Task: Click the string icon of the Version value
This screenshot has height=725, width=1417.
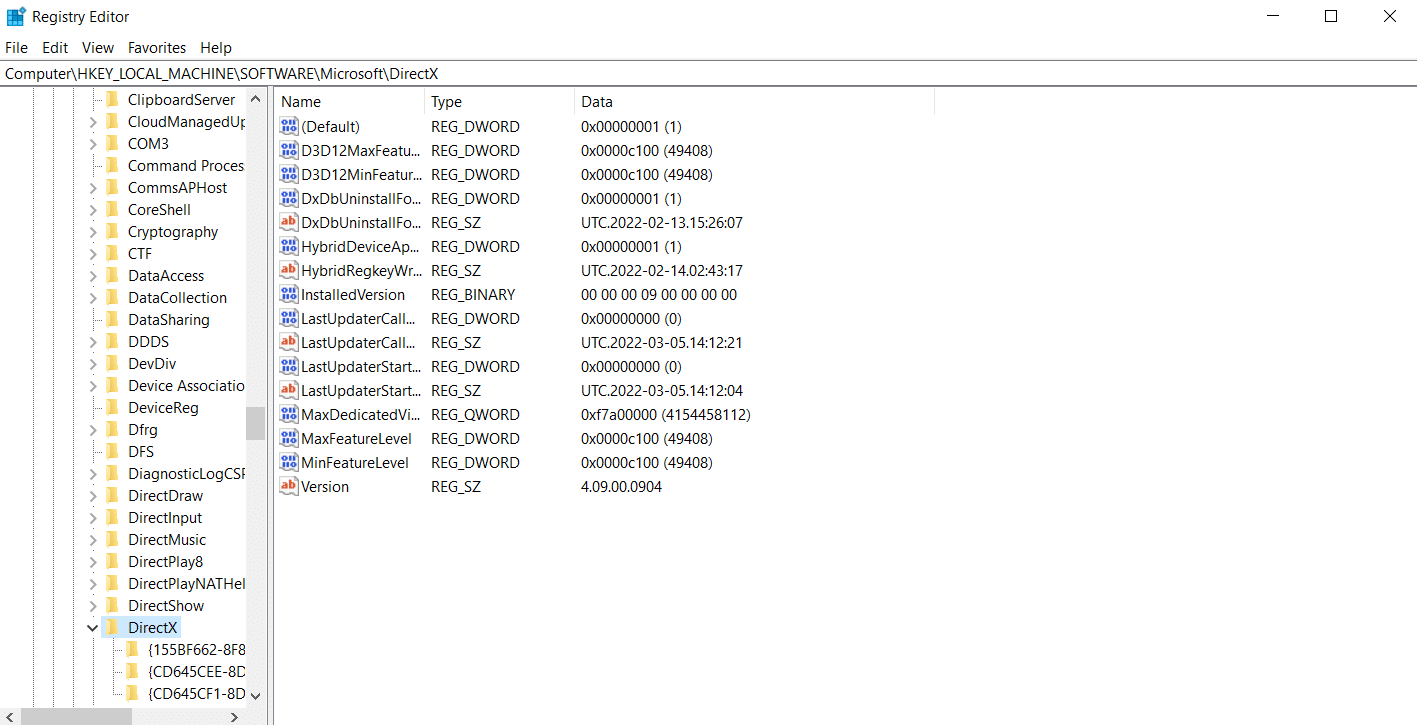Action: click(289, 487)
